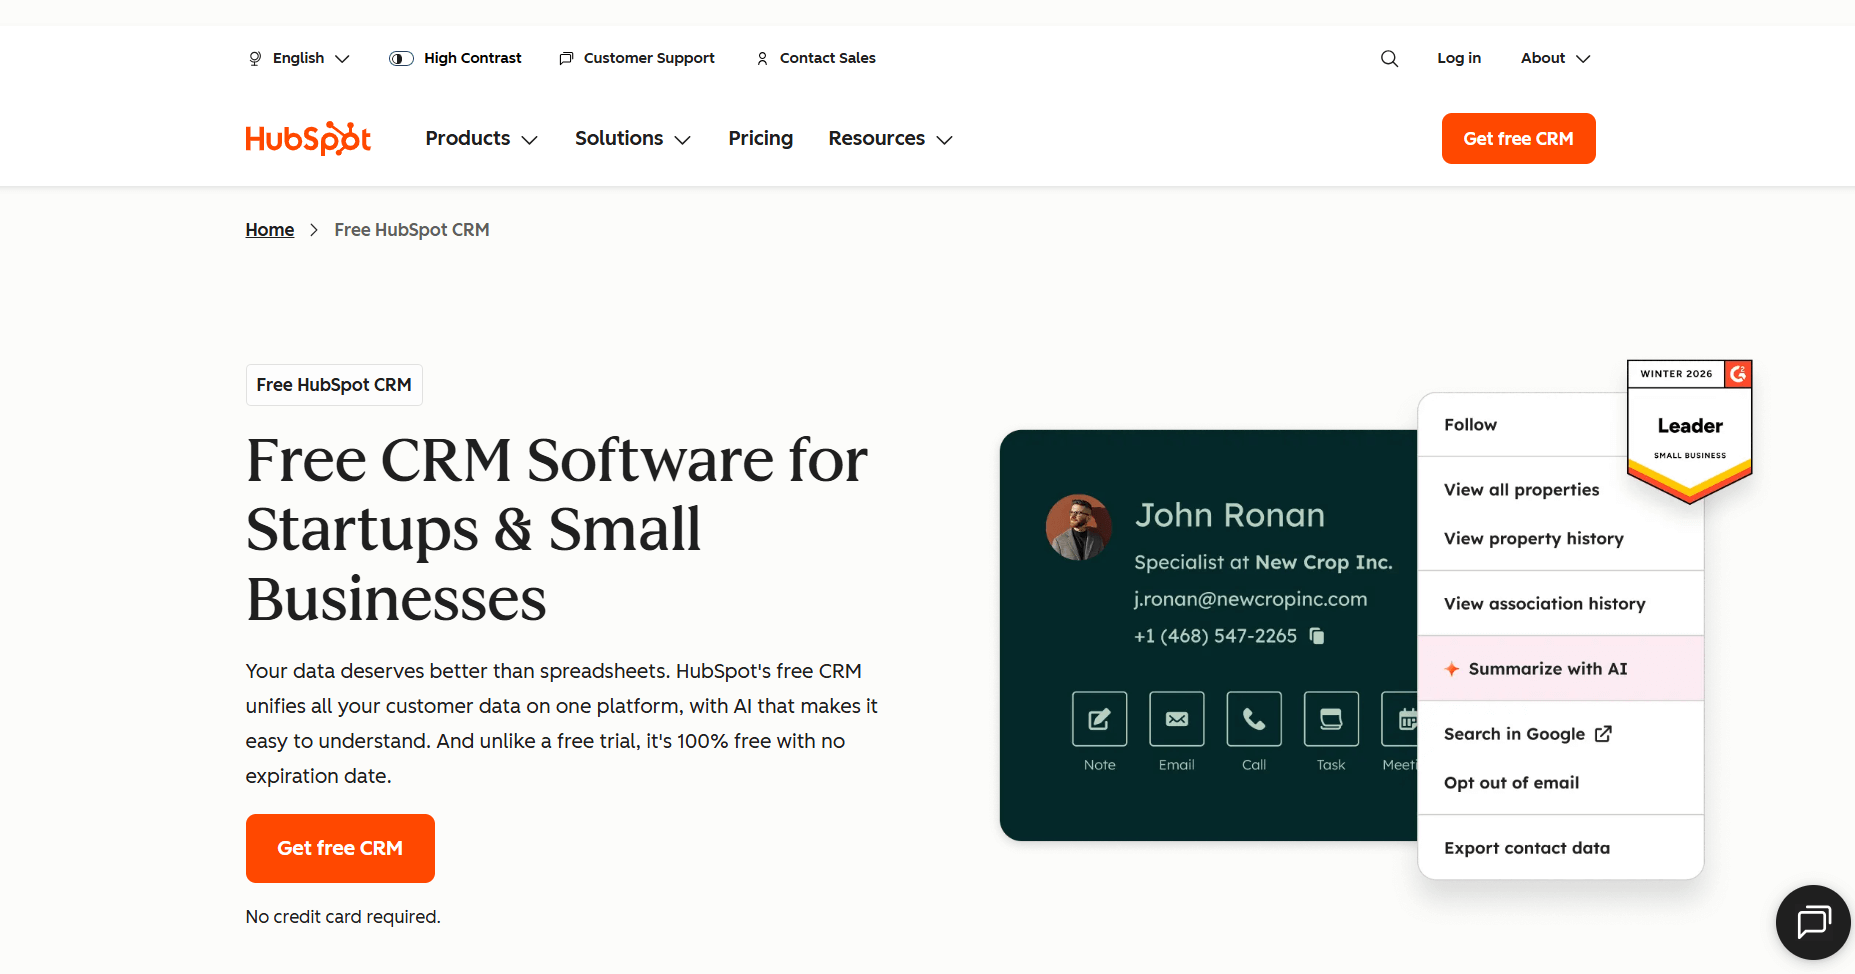1855x974 pixels.
Task: Expand the About dropdown
Action: point(1554,58)
